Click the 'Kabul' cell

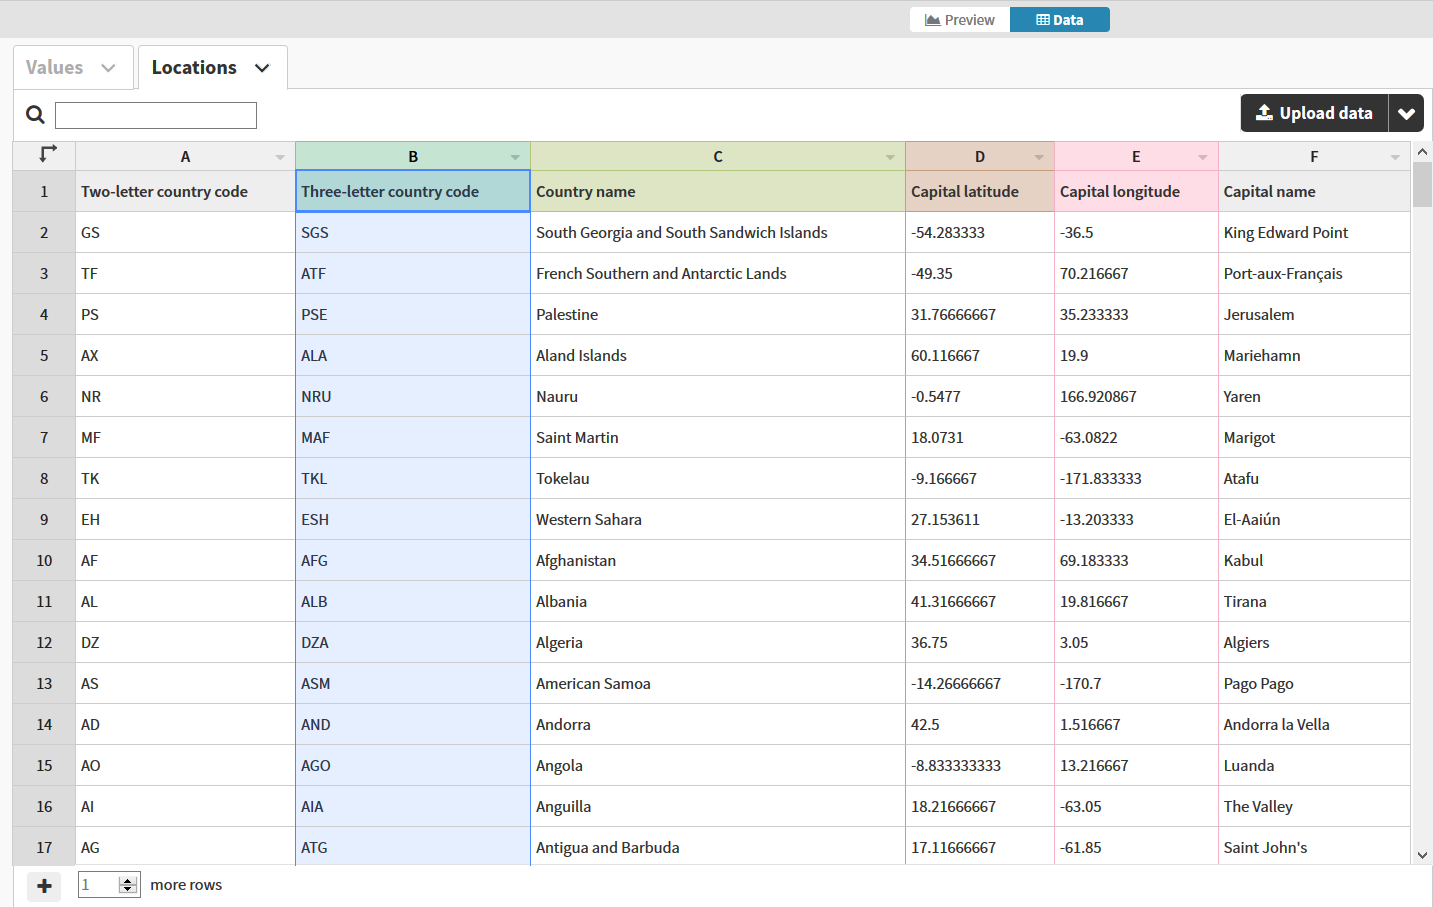pos(1314,560)
